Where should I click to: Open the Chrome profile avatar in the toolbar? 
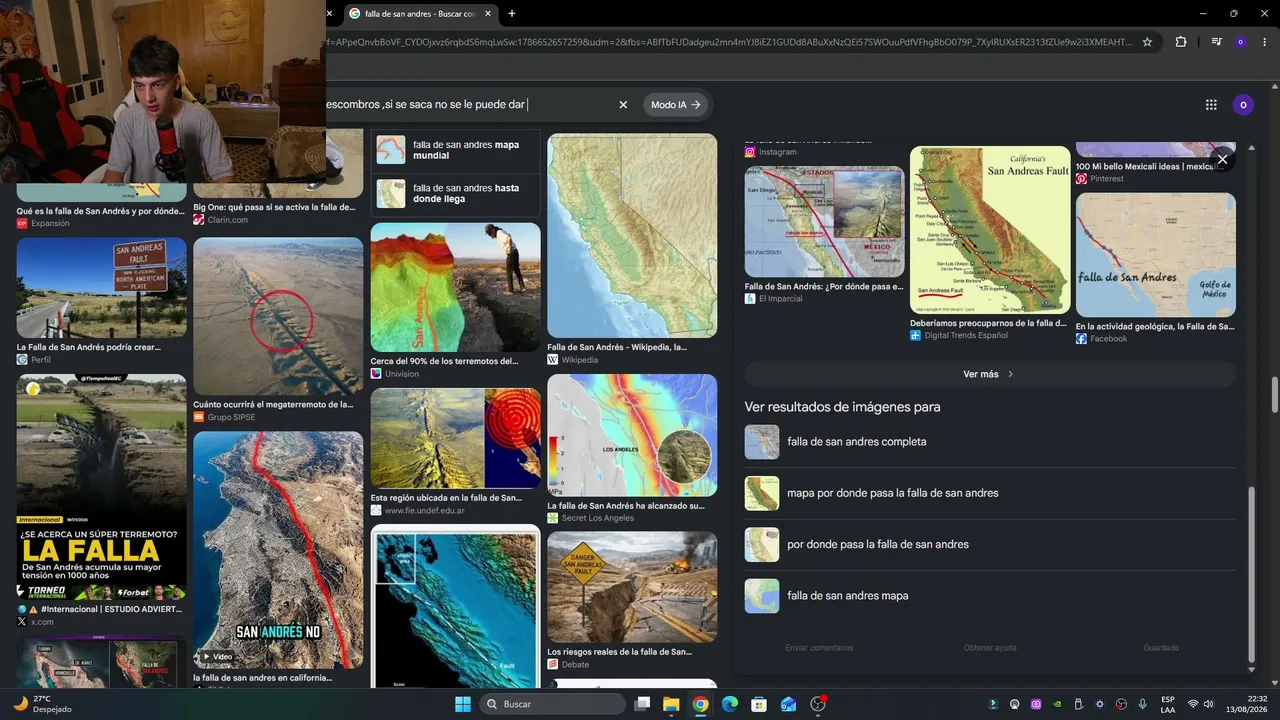click(1241, 42)
